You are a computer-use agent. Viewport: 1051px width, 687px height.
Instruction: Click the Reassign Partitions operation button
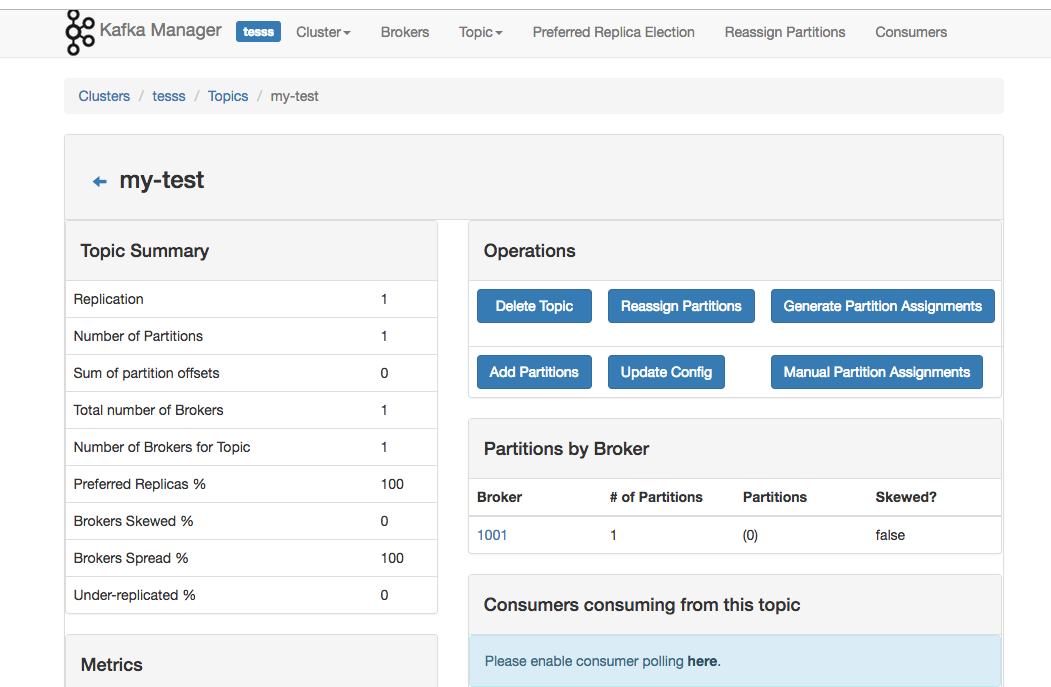pos(681,306)
